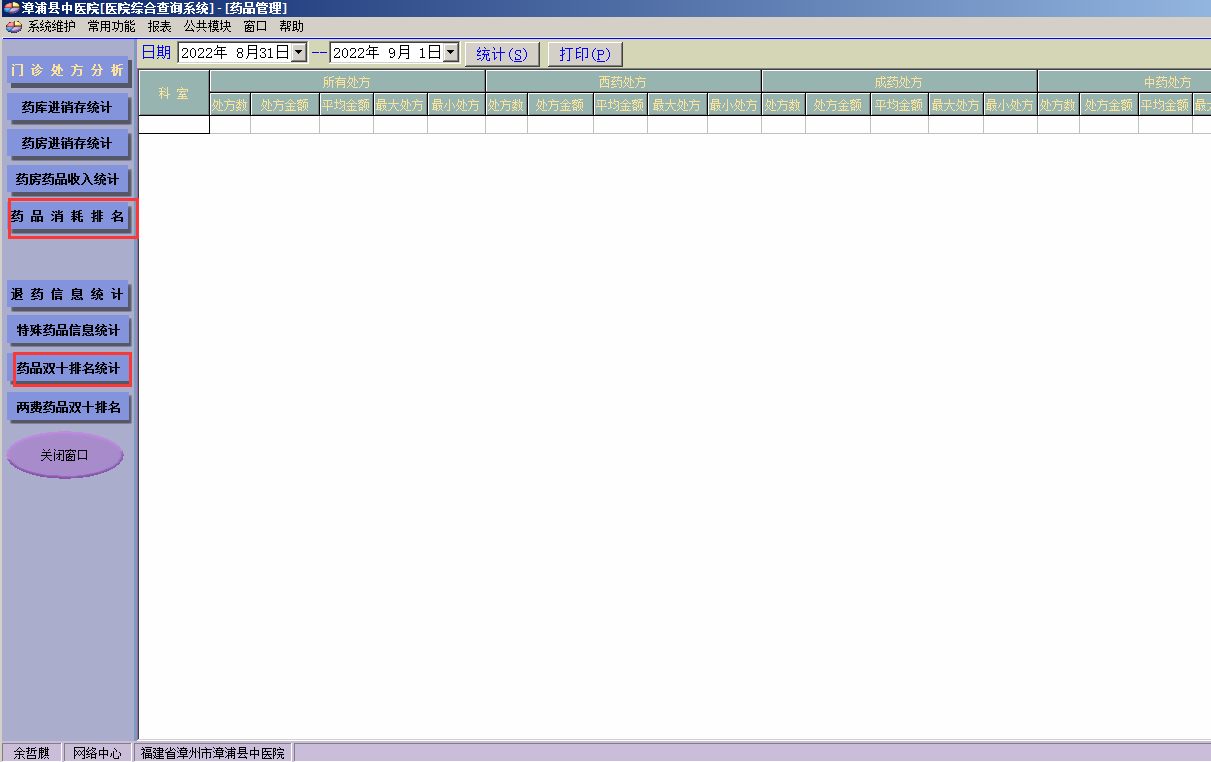Click 网络中心 in the status bar
The width and height of the screenshot is (1211, 762).
97,753
